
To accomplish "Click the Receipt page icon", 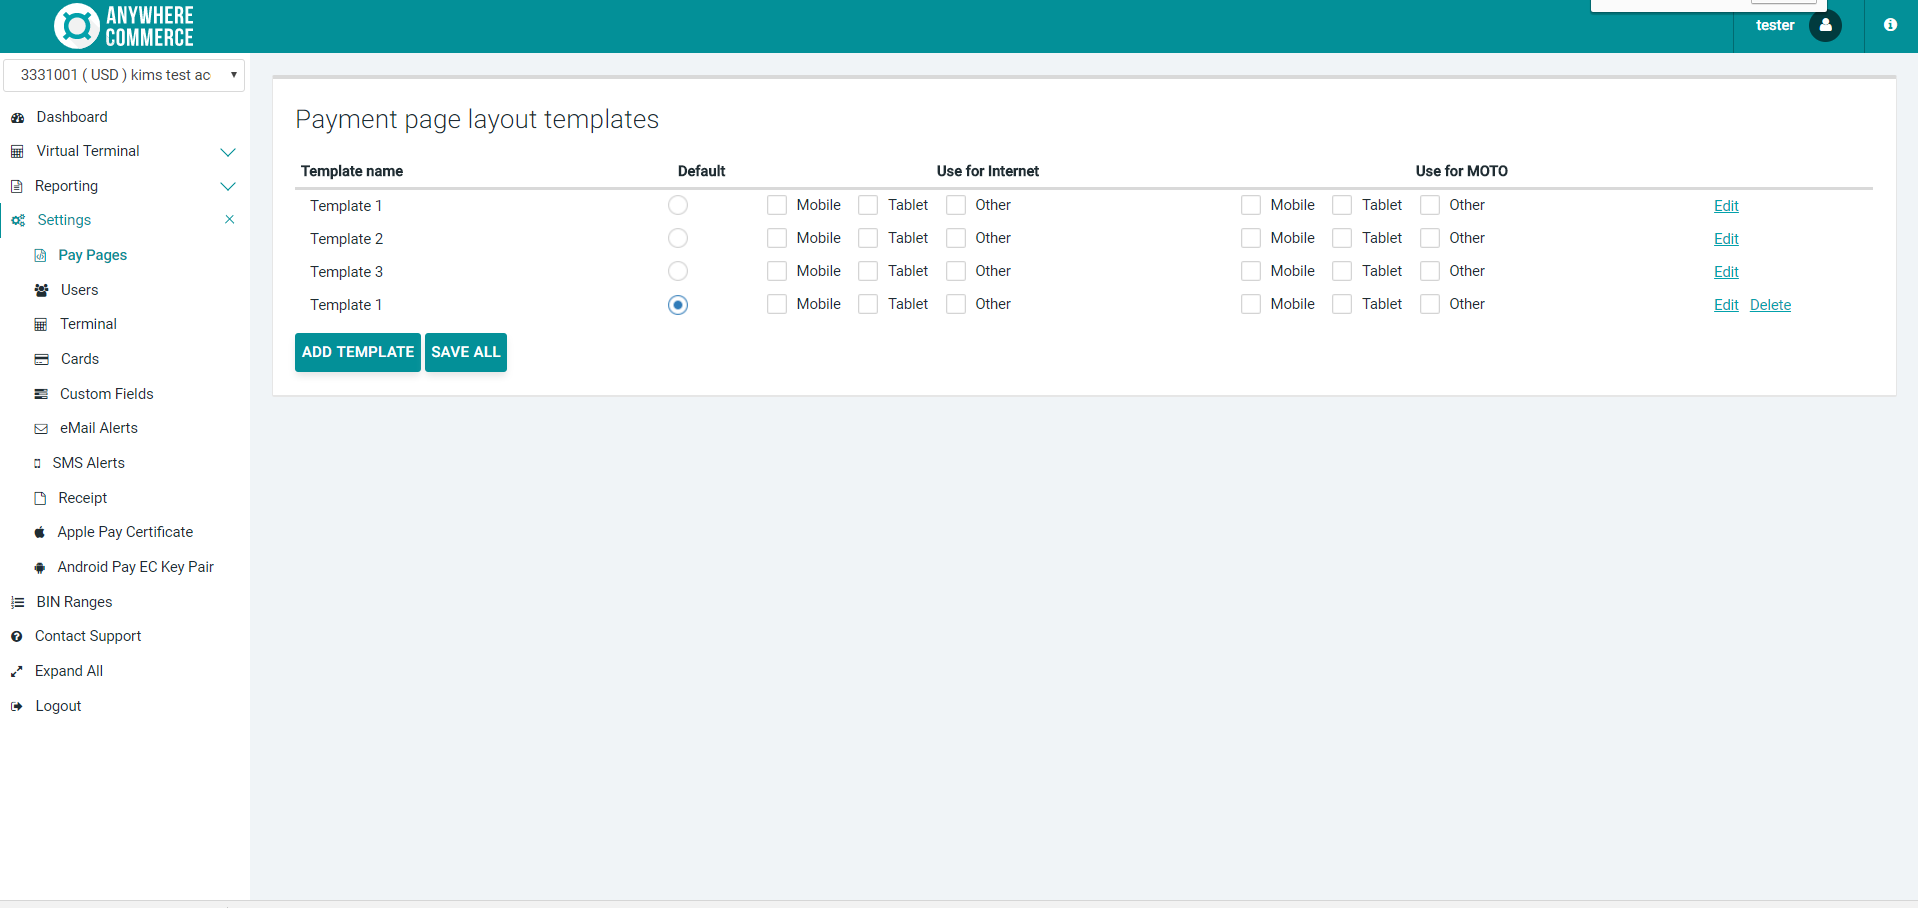I will (40, 498).
